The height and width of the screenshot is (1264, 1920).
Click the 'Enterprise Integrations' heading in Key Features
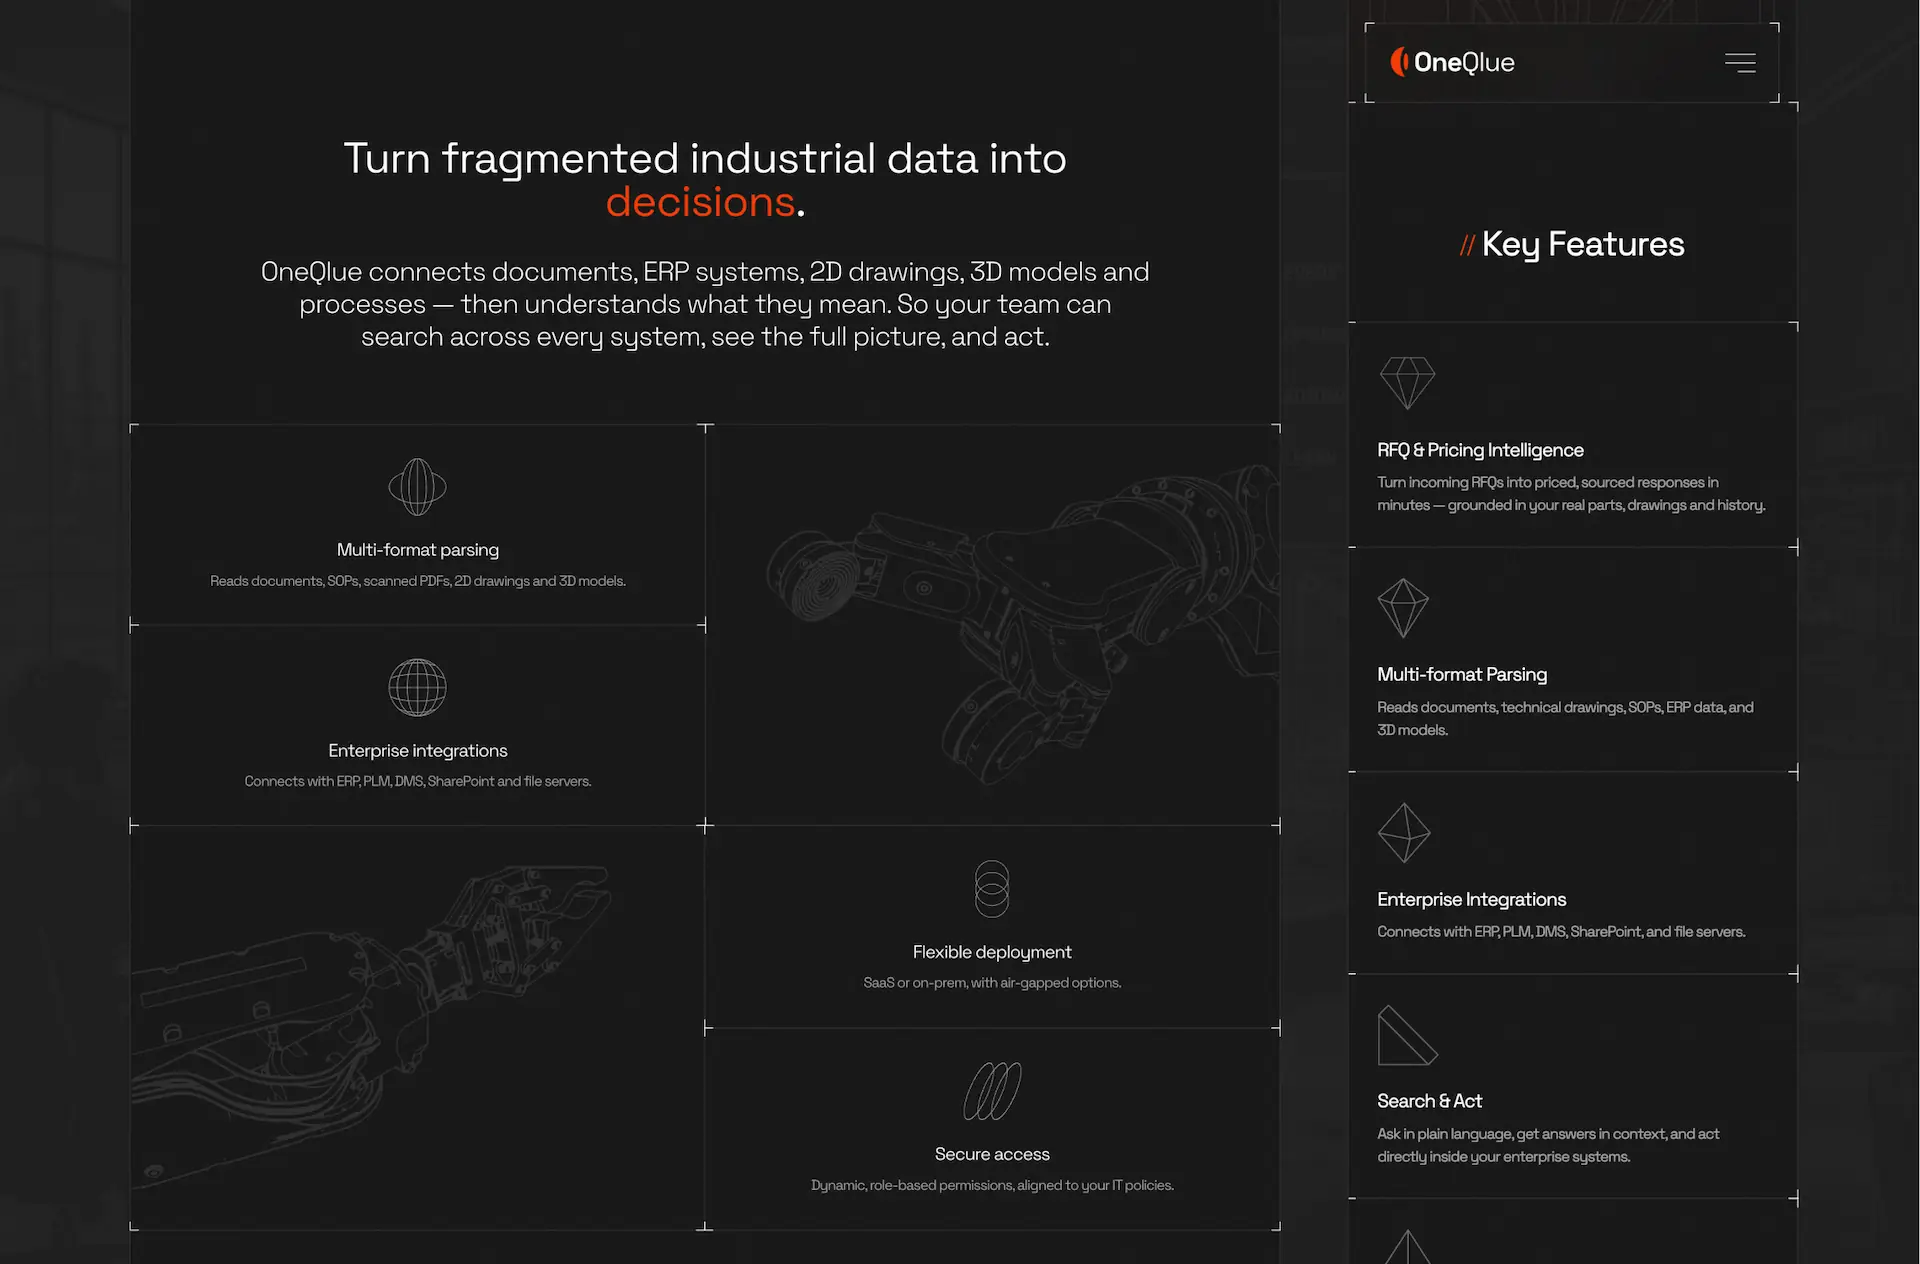[x=1472, y=900]
